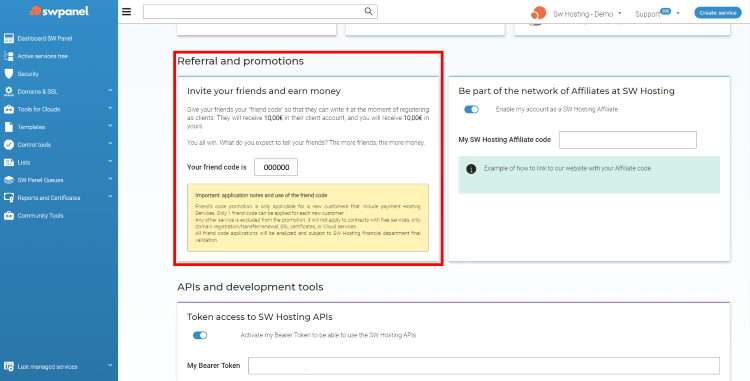Open Dashboard SW Panel menu item
The width and height of the screenshot is (750, 381).
click(45, 38)
